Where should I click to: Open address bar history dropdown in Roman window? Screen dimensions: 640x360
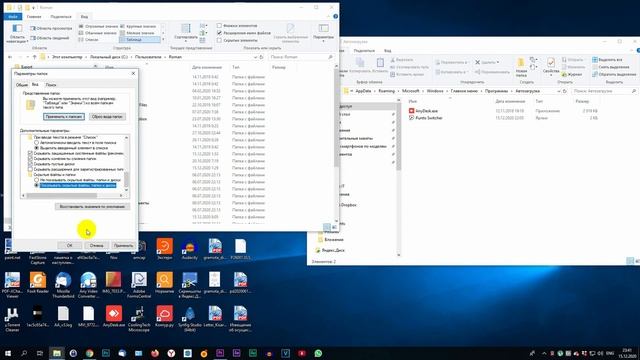click(x=256, y=57)
